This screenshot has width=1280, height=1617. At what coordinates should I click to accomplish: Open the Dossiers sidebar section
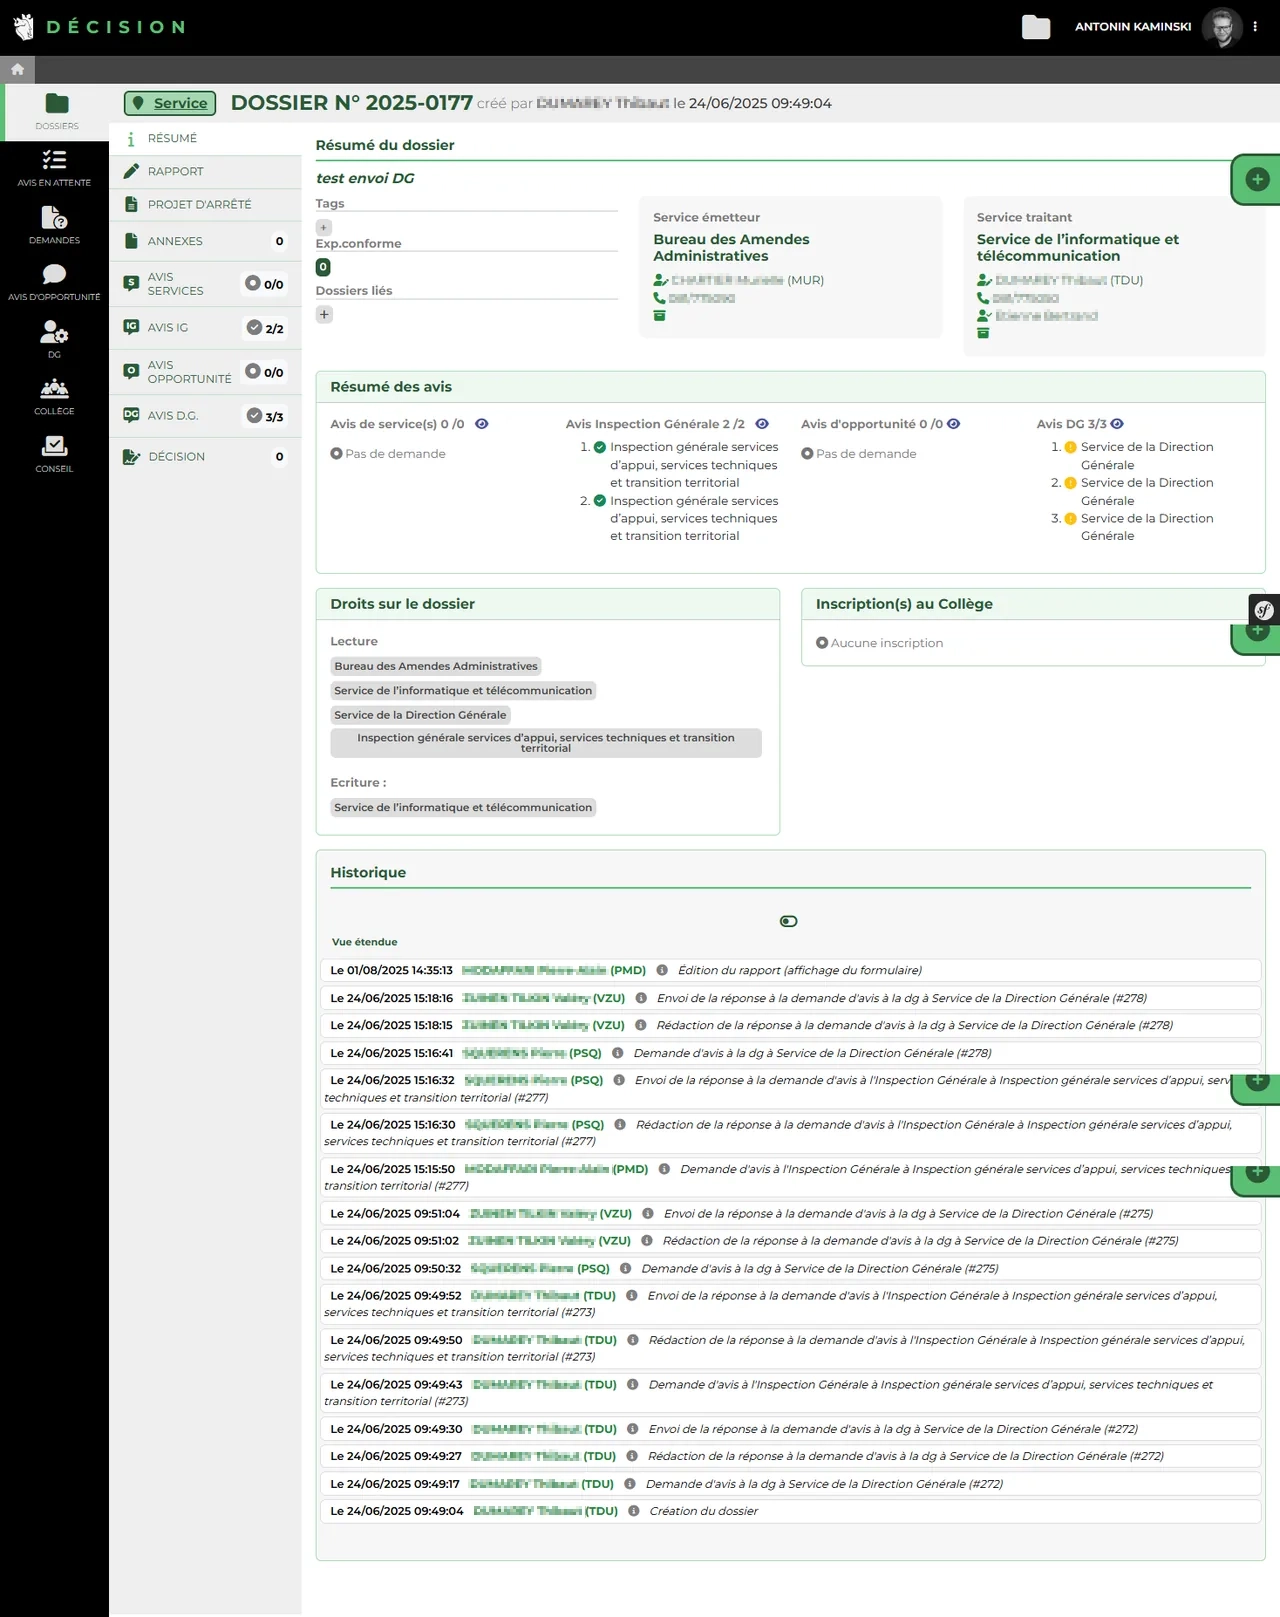tap(56, 112)
